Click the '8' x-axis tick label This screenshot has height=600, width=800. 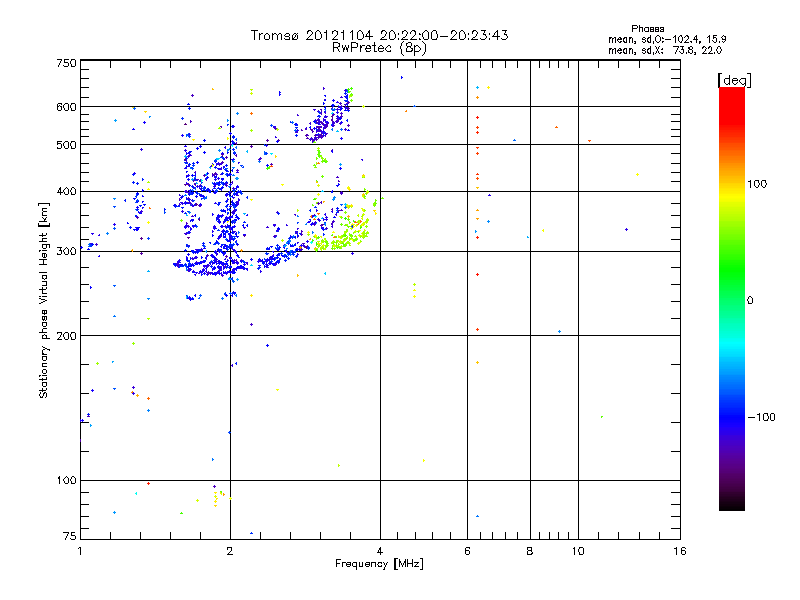click(530, 551)
